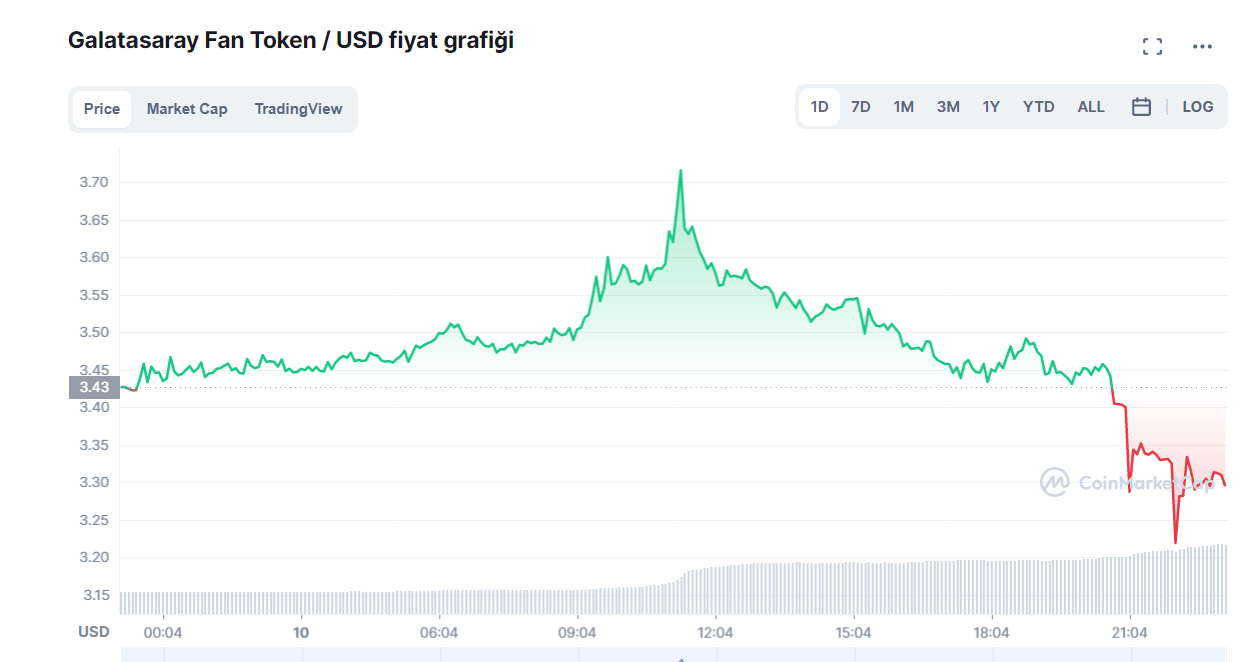
Task: Select the 1Y time range
Action: (990, 107)
